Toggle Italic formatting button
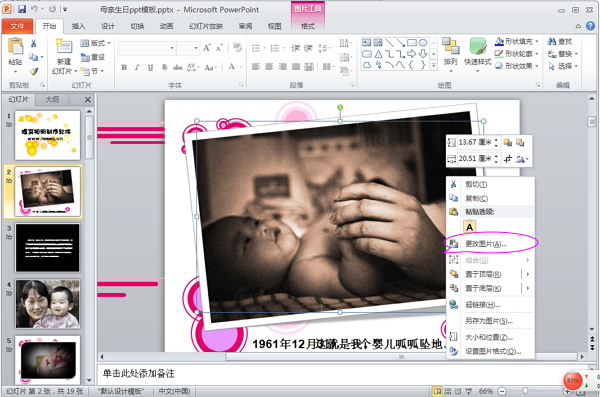Screen dimensions: 600x397 [137, 67]
